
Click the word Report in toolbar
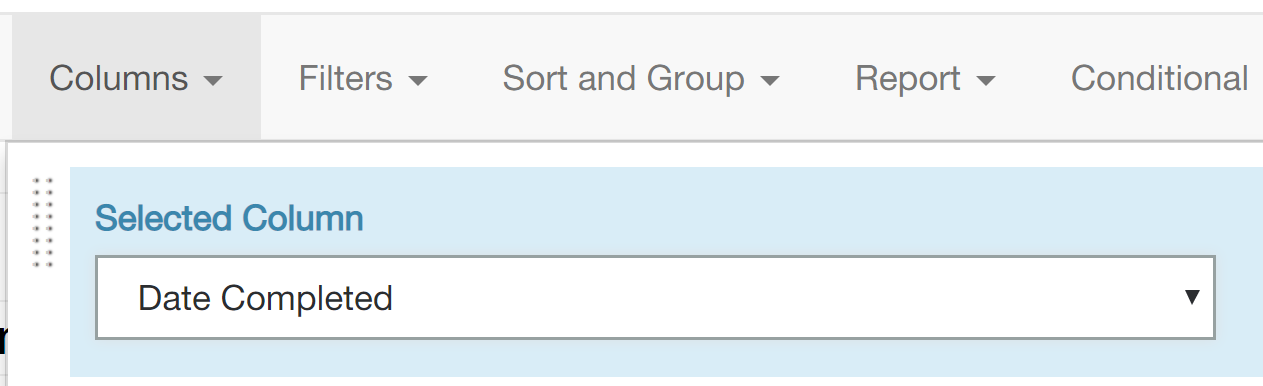pyautogui.click(x=908, y=78)
